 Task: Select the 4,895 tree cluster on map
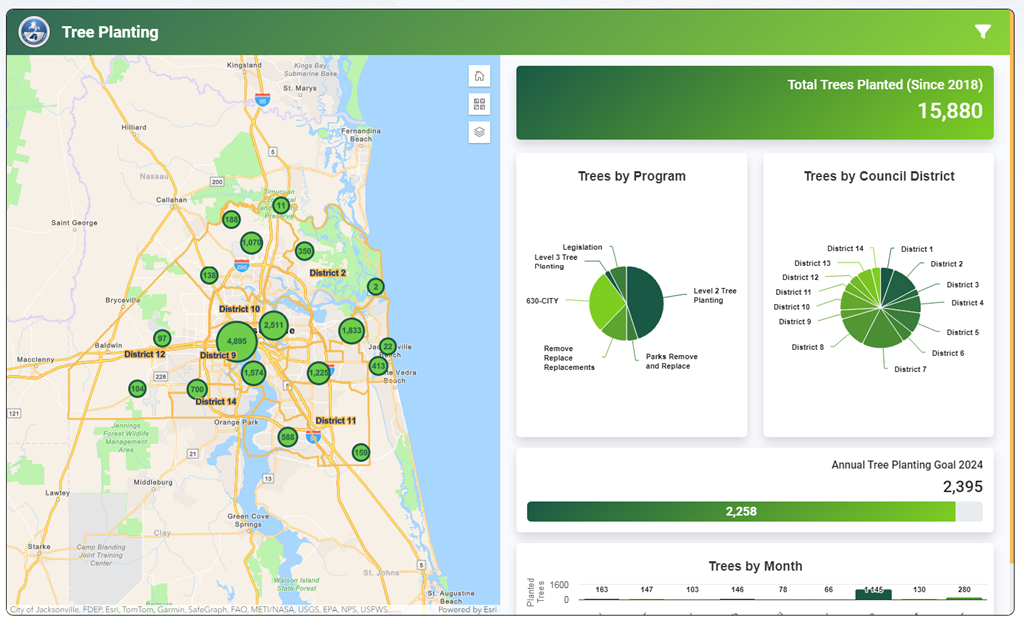[236, 341]
